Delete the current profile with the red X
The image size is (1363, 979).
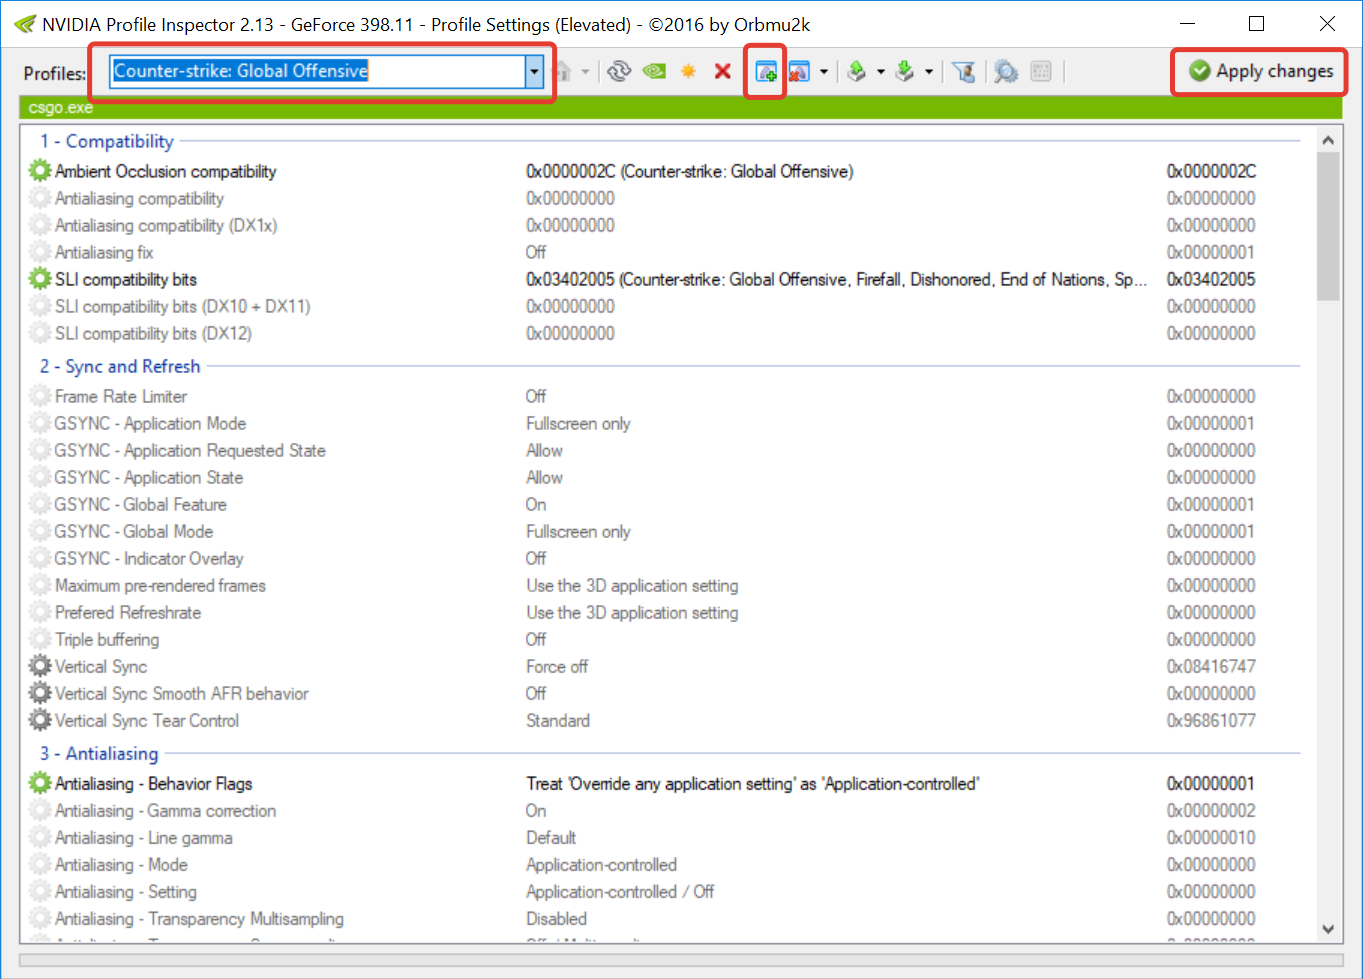pyautogui.click(x=722, y=71)
